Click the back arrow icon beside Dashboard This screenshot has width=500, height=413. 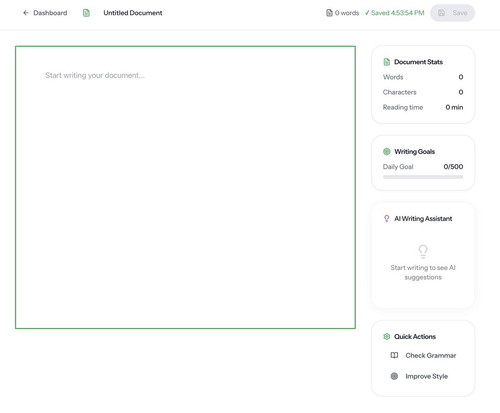(26, 13)
